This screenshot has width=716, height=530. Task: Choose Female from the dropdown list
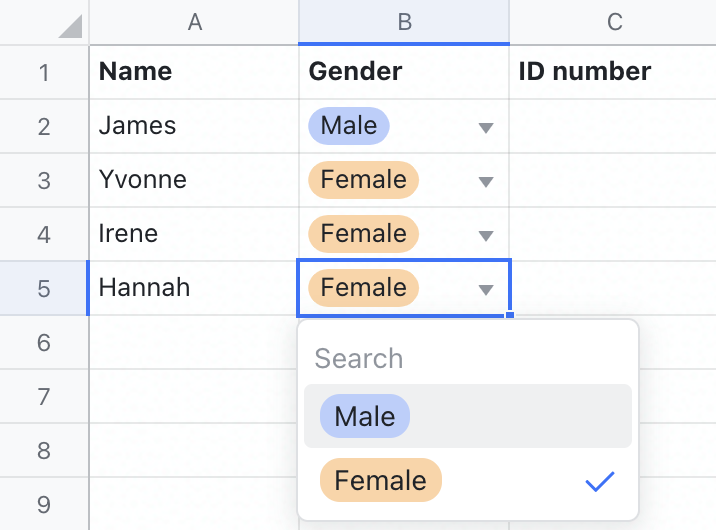[380, 480]
